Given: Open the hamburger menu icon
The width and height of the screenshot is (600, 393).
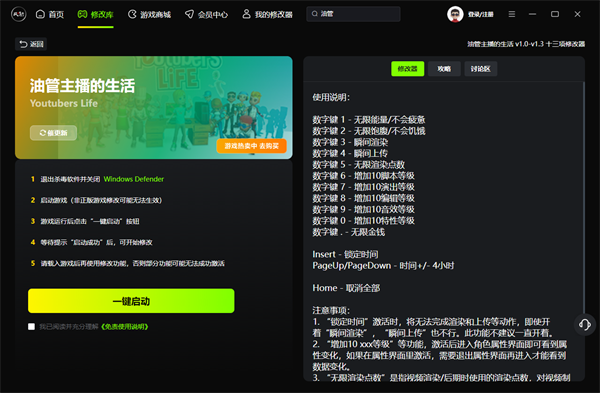Looking at the screenshot, I should click(x=512, y=14).
